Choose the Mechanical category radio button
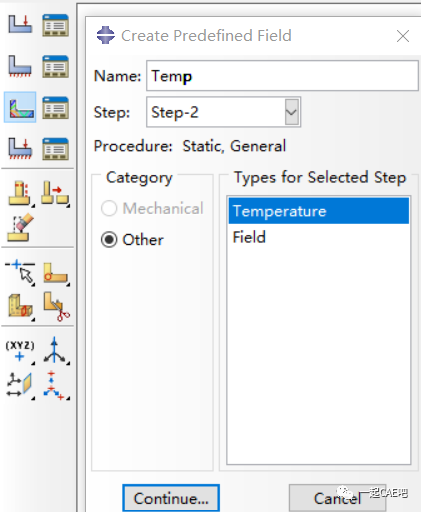This screenshot has height=512, width=421. coord(109,209)
